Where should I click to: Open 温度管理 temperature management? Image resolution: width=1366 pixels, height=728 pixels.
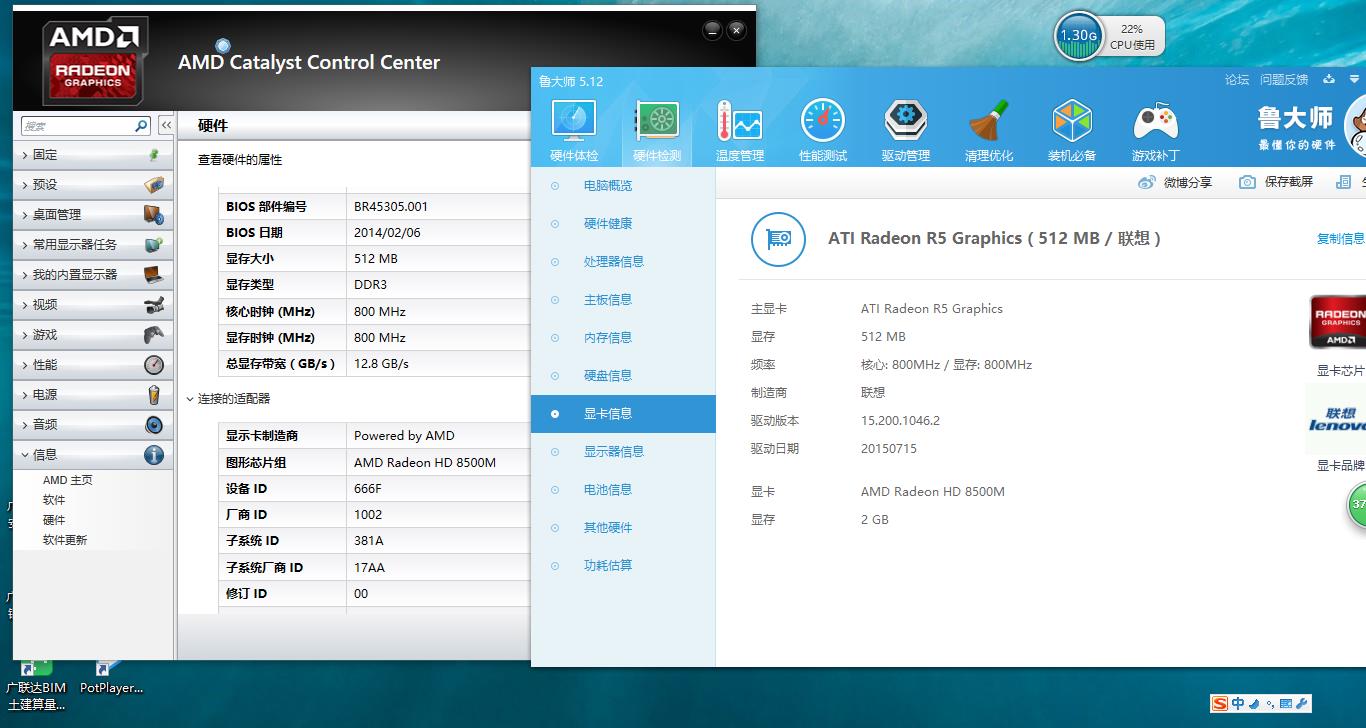[x=740, y=131]
